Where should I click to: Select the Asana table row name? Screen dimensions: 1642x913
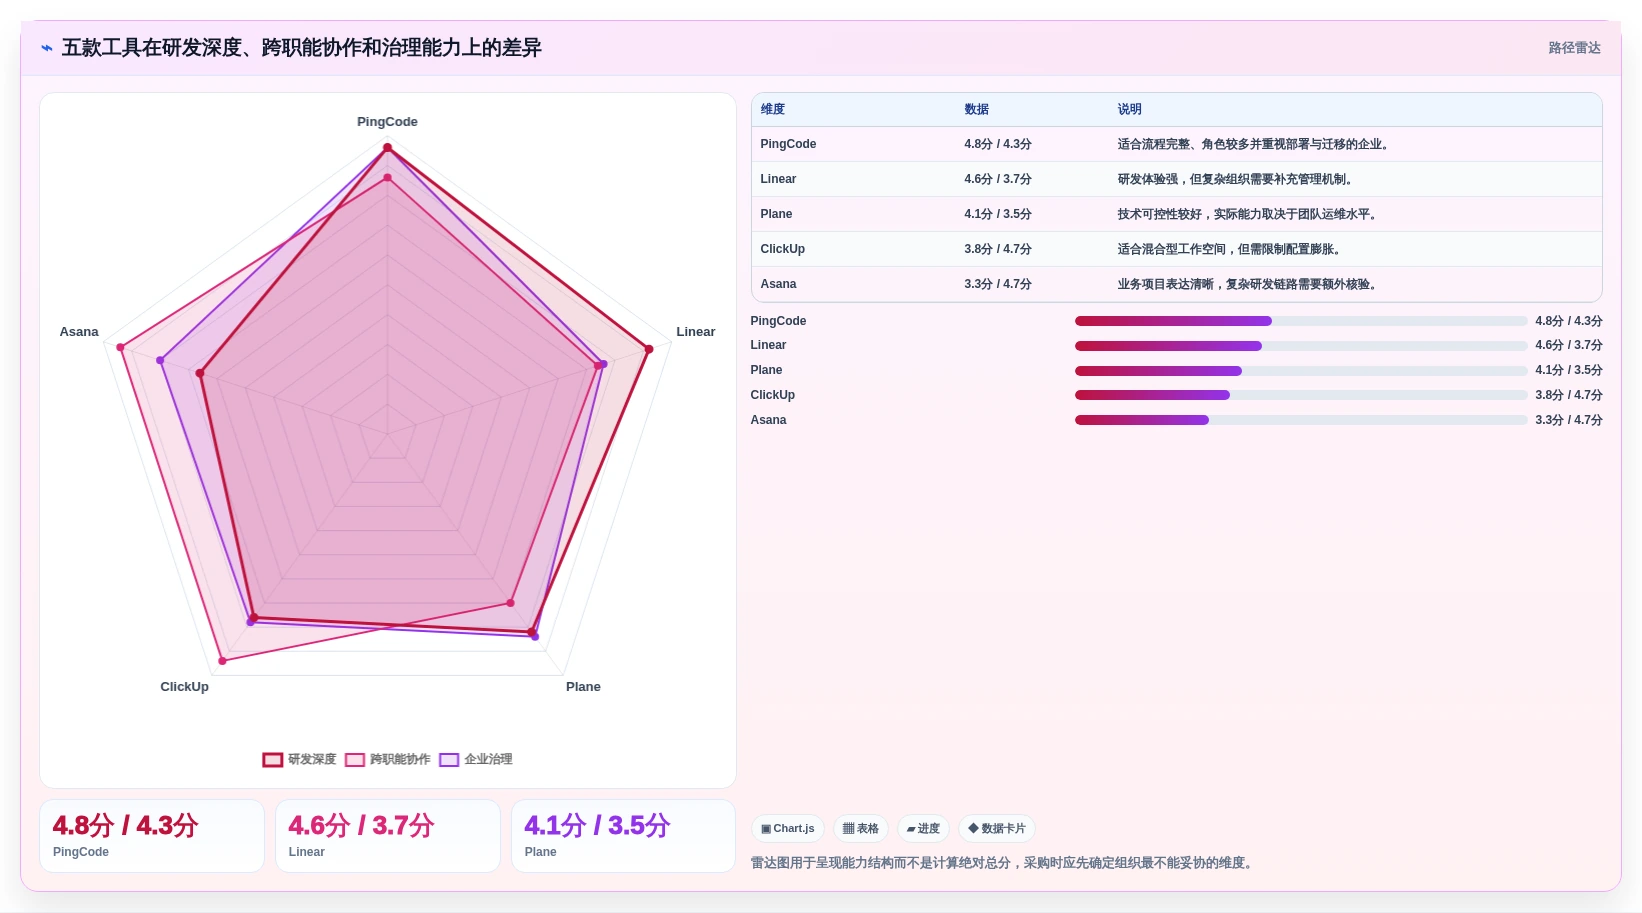tap(778, 284)
